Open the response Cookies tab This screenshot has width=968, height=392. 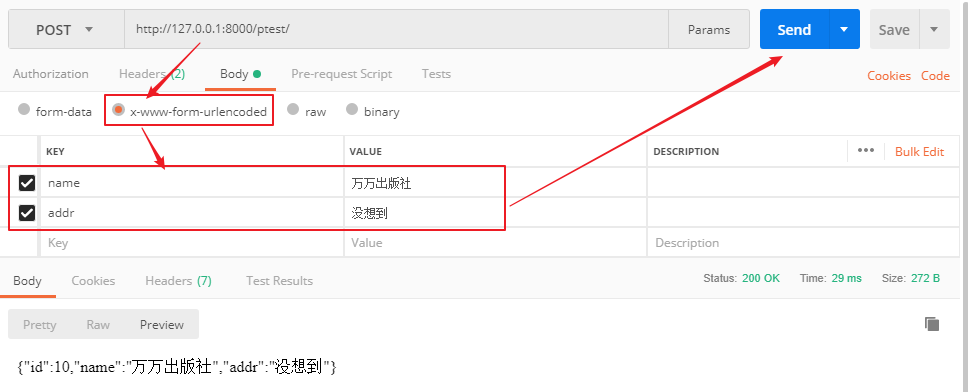(93, 281)
